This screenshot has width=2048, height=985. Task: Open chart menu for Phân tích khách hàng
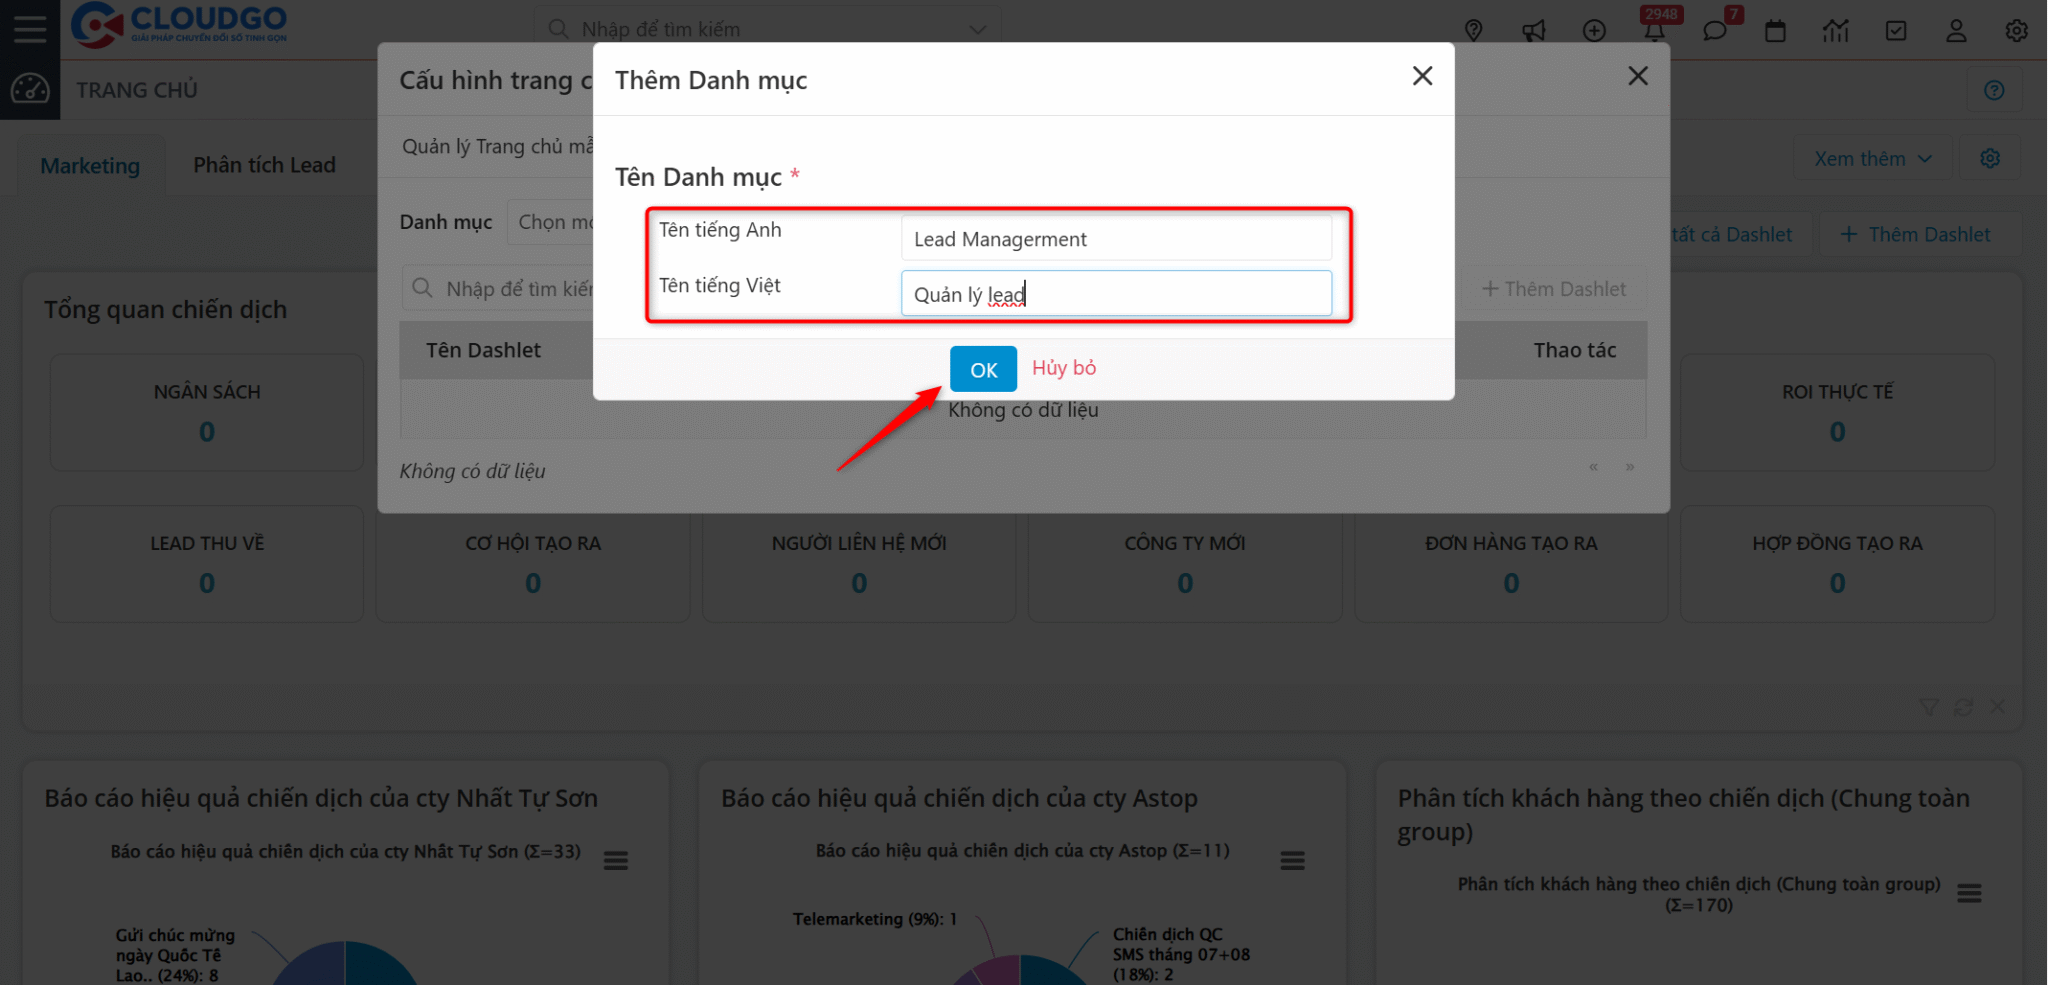(1969, 893)
